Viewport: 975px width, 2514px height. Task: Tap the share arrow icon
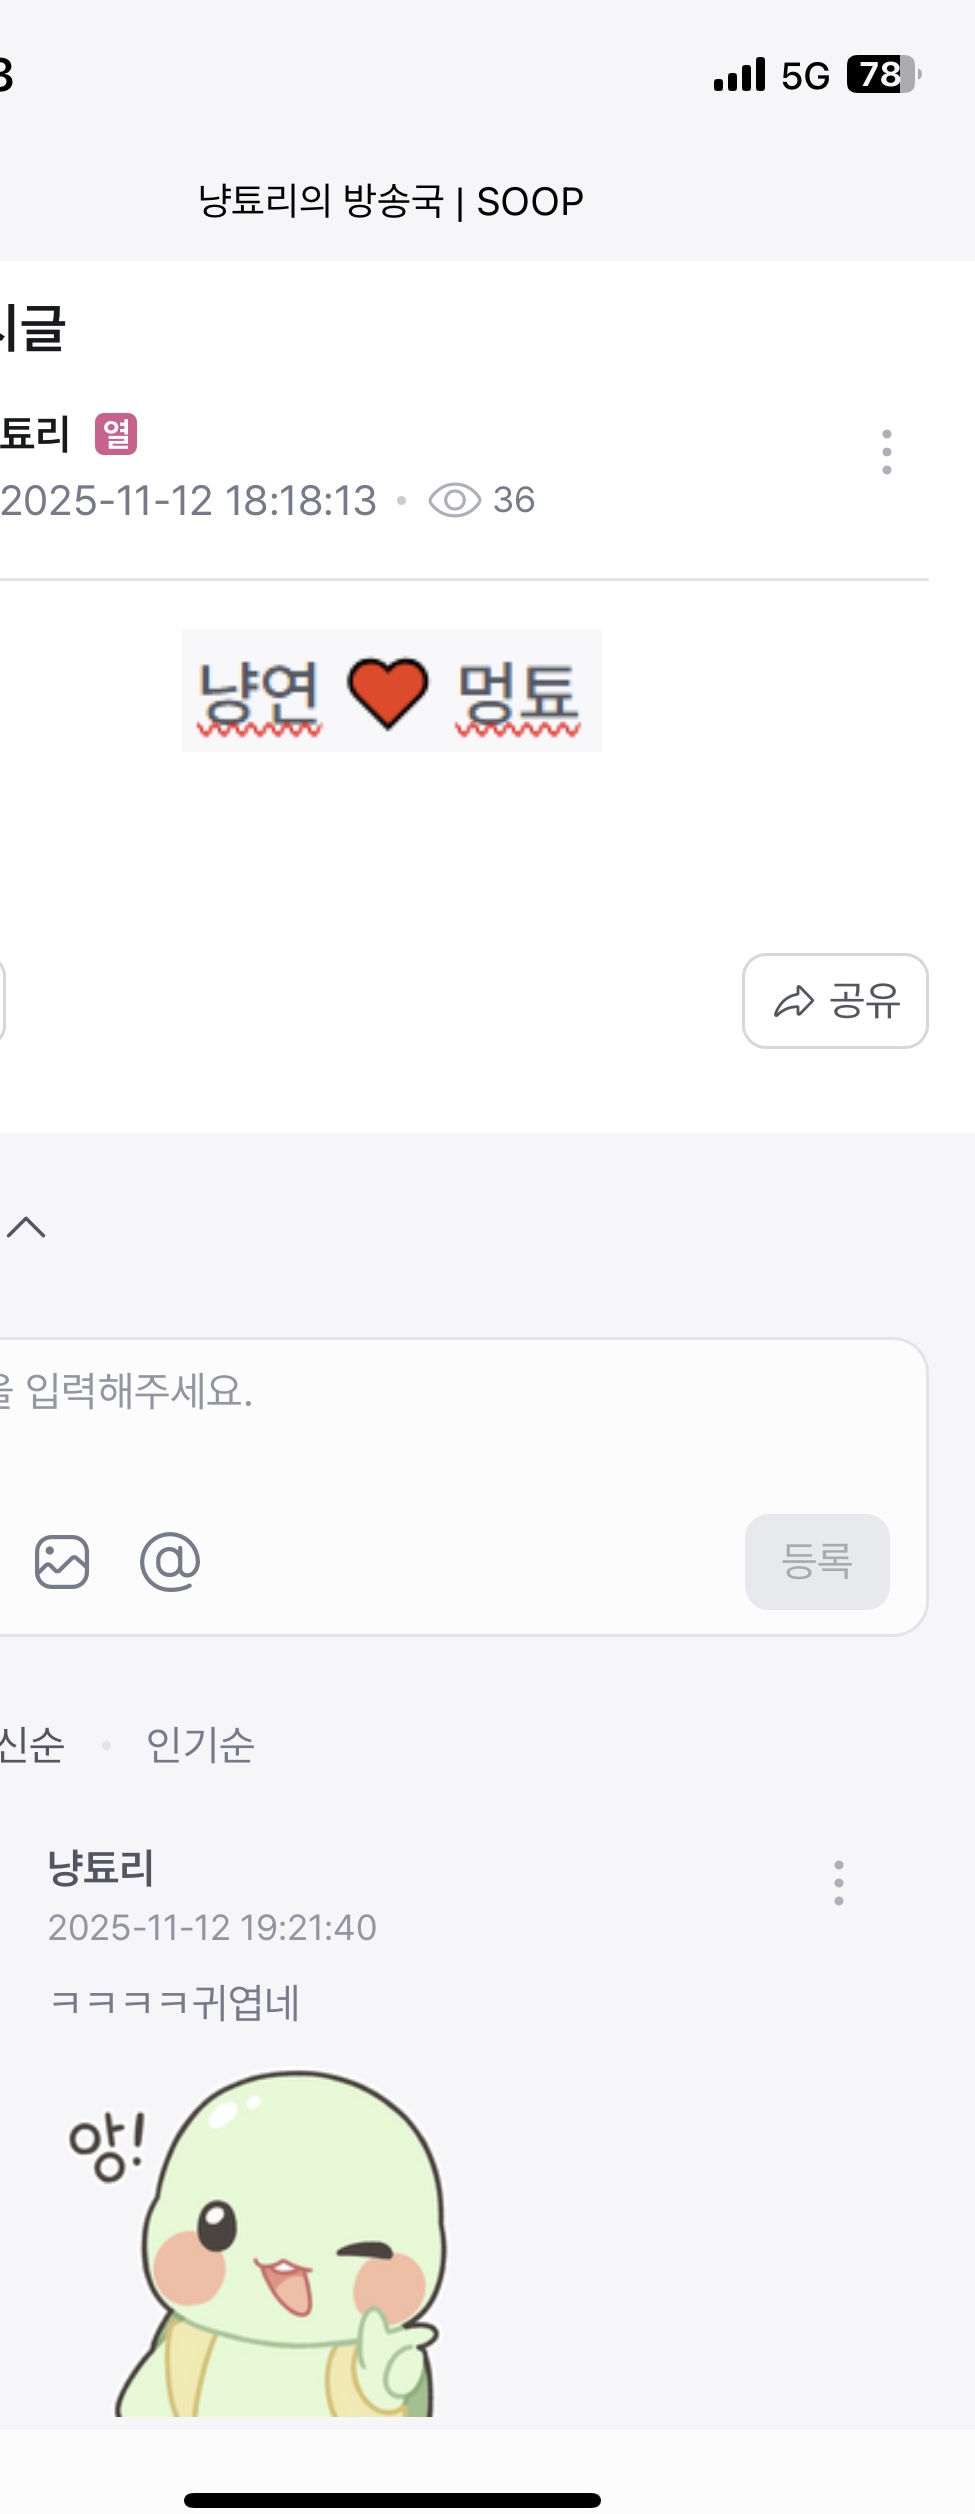tap(794, 1001)
